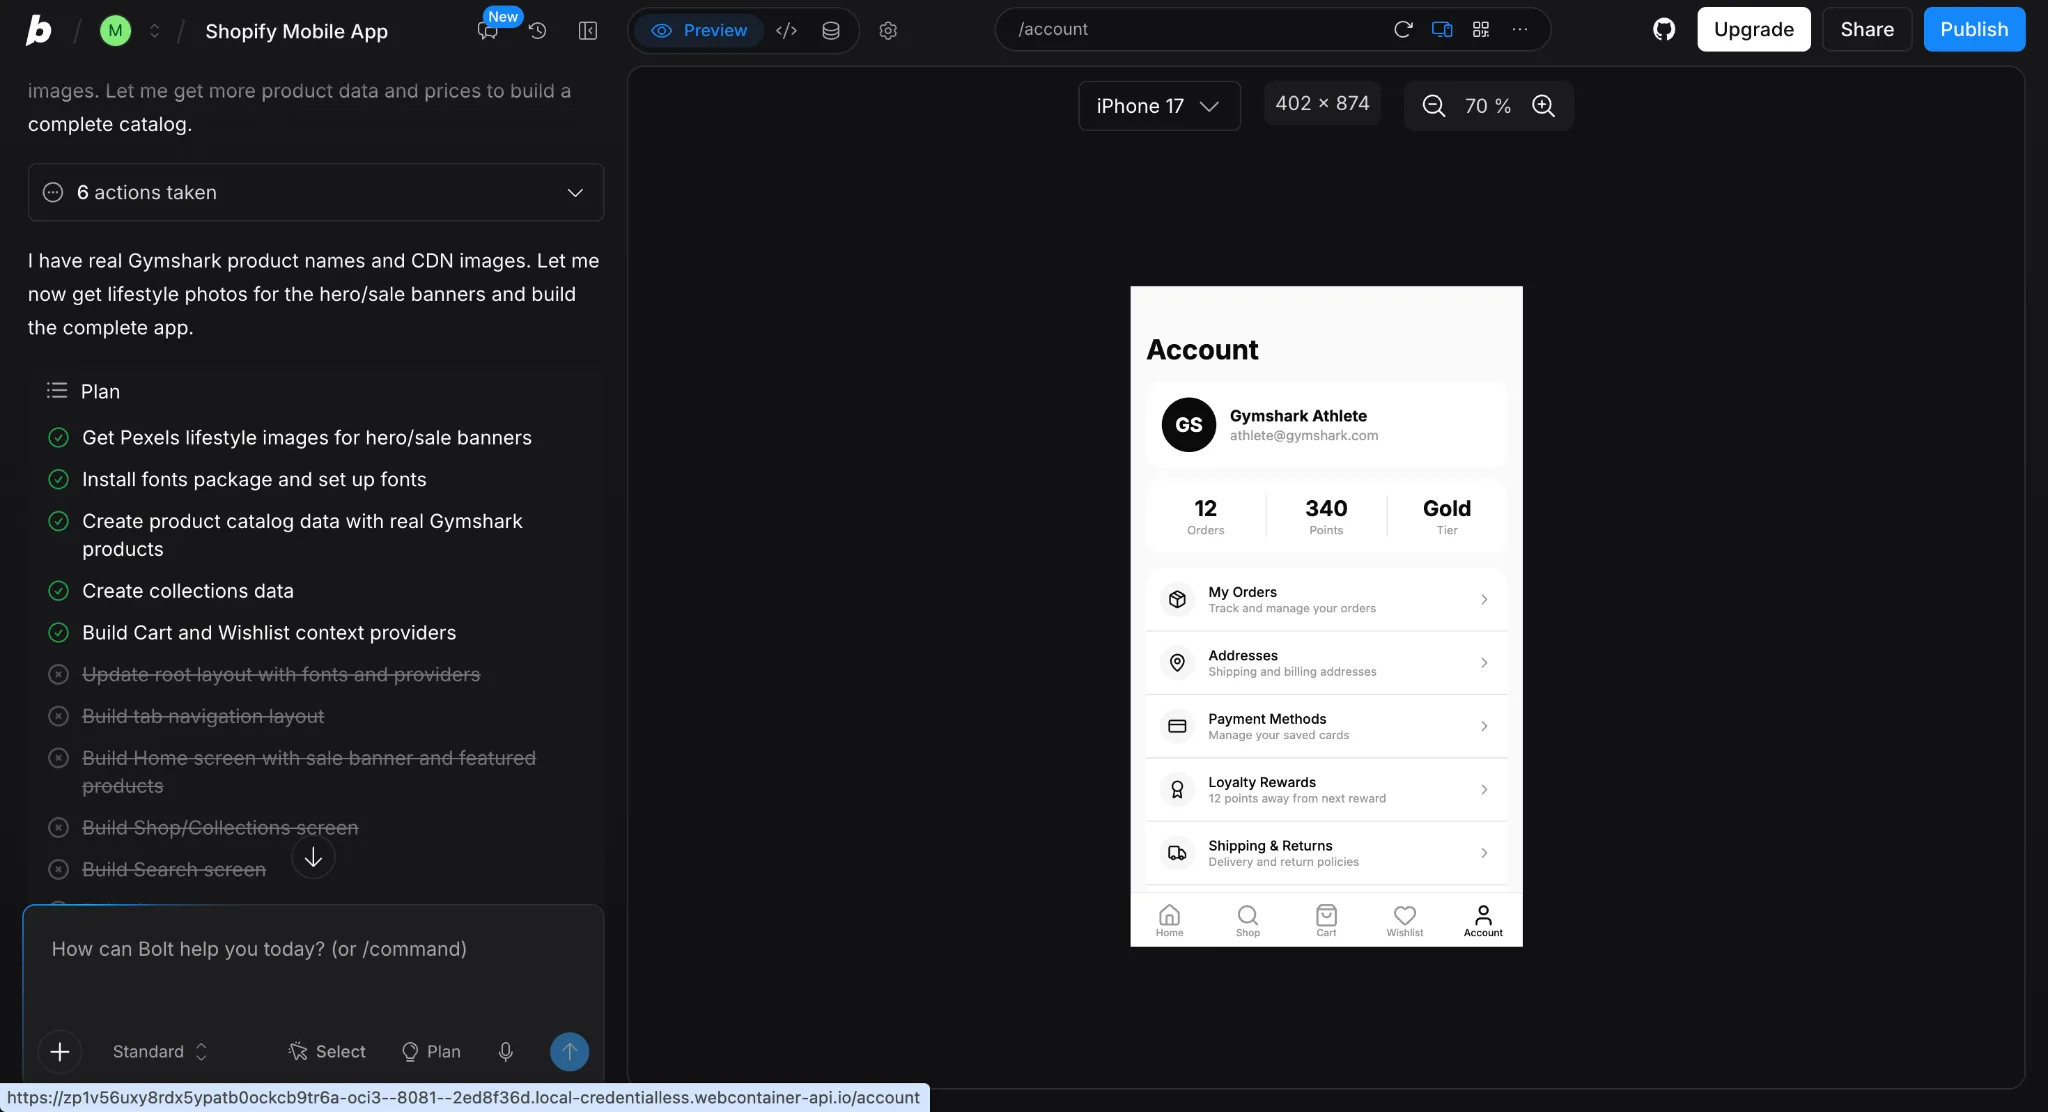Zoom out the device preview
This screenshot has height=1112, width=2048.
tap(1434, 106)
